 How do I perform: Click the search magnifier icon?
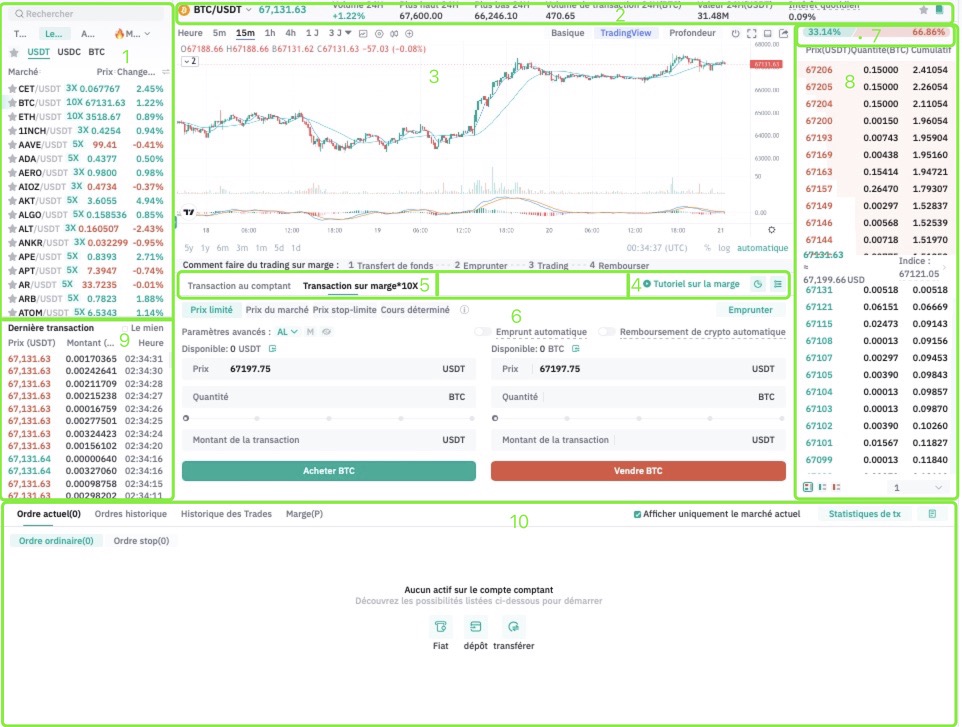[20, 13]
